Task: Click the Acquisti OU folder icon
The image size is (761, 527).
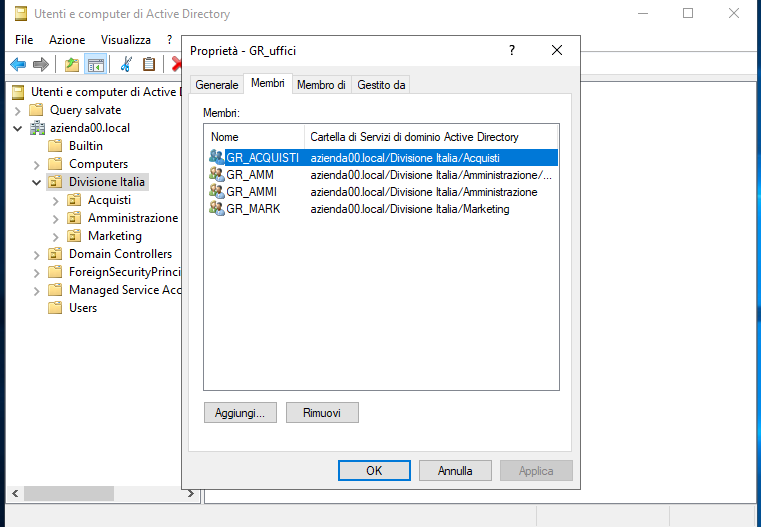Action: pyautogui.click(x=74, y=200)
